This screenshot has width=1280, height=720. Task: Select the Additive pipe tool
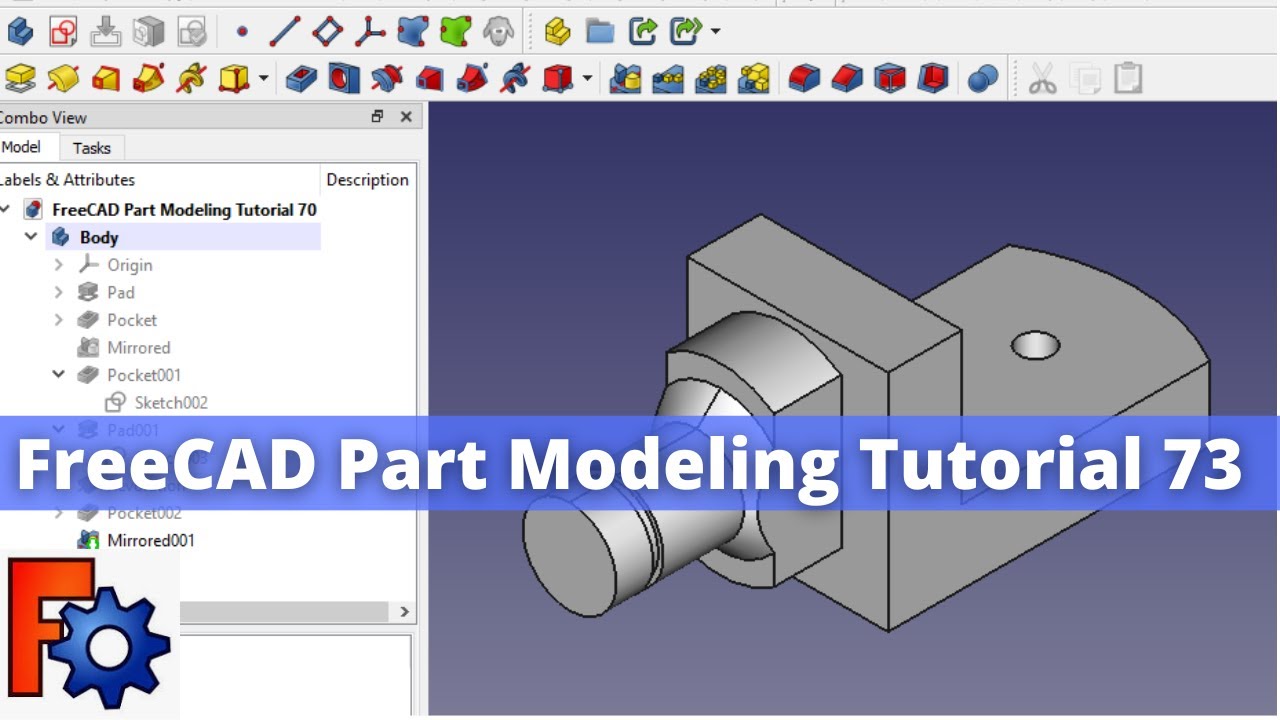[x=149, y=78]
